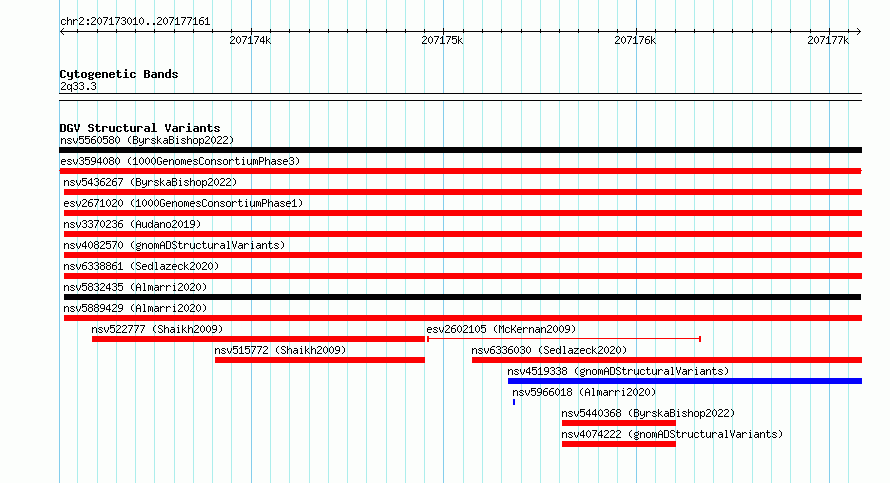The width and height of the screenshot is (890, 483).
Task: Select the 2q33.3 band label
Action: point(78,86)
